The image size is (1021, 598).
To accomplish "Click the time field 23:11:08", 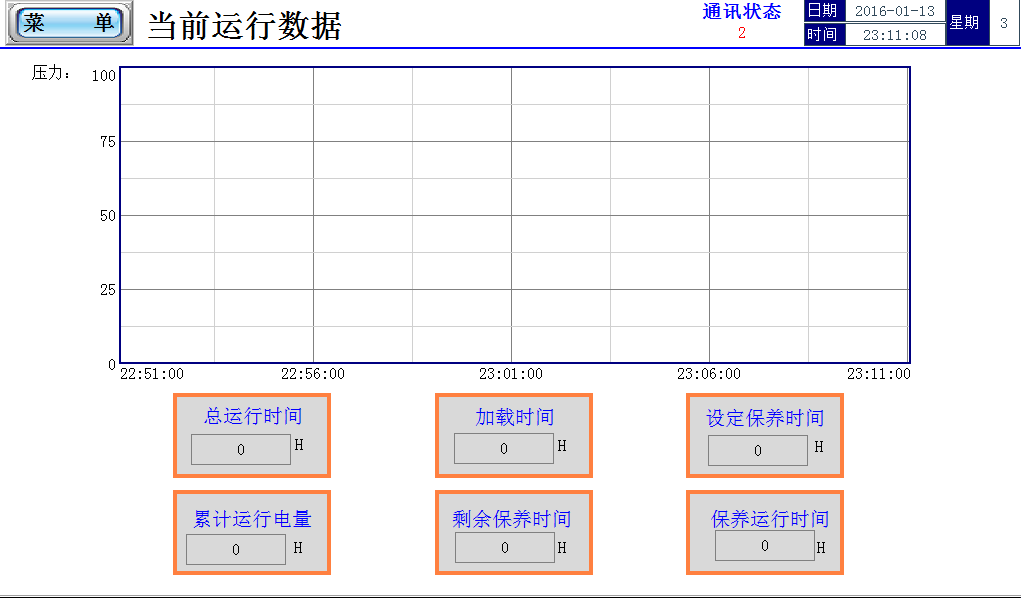I will coord(895,35).
